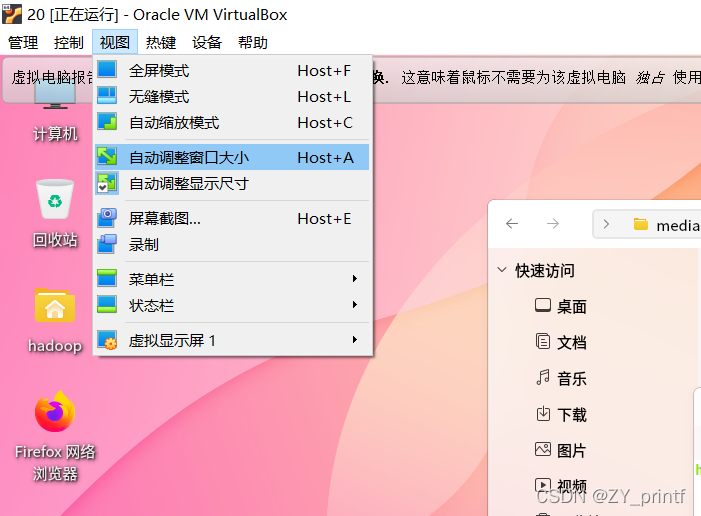Click the 下载 label in sidebar

(572, 414)
